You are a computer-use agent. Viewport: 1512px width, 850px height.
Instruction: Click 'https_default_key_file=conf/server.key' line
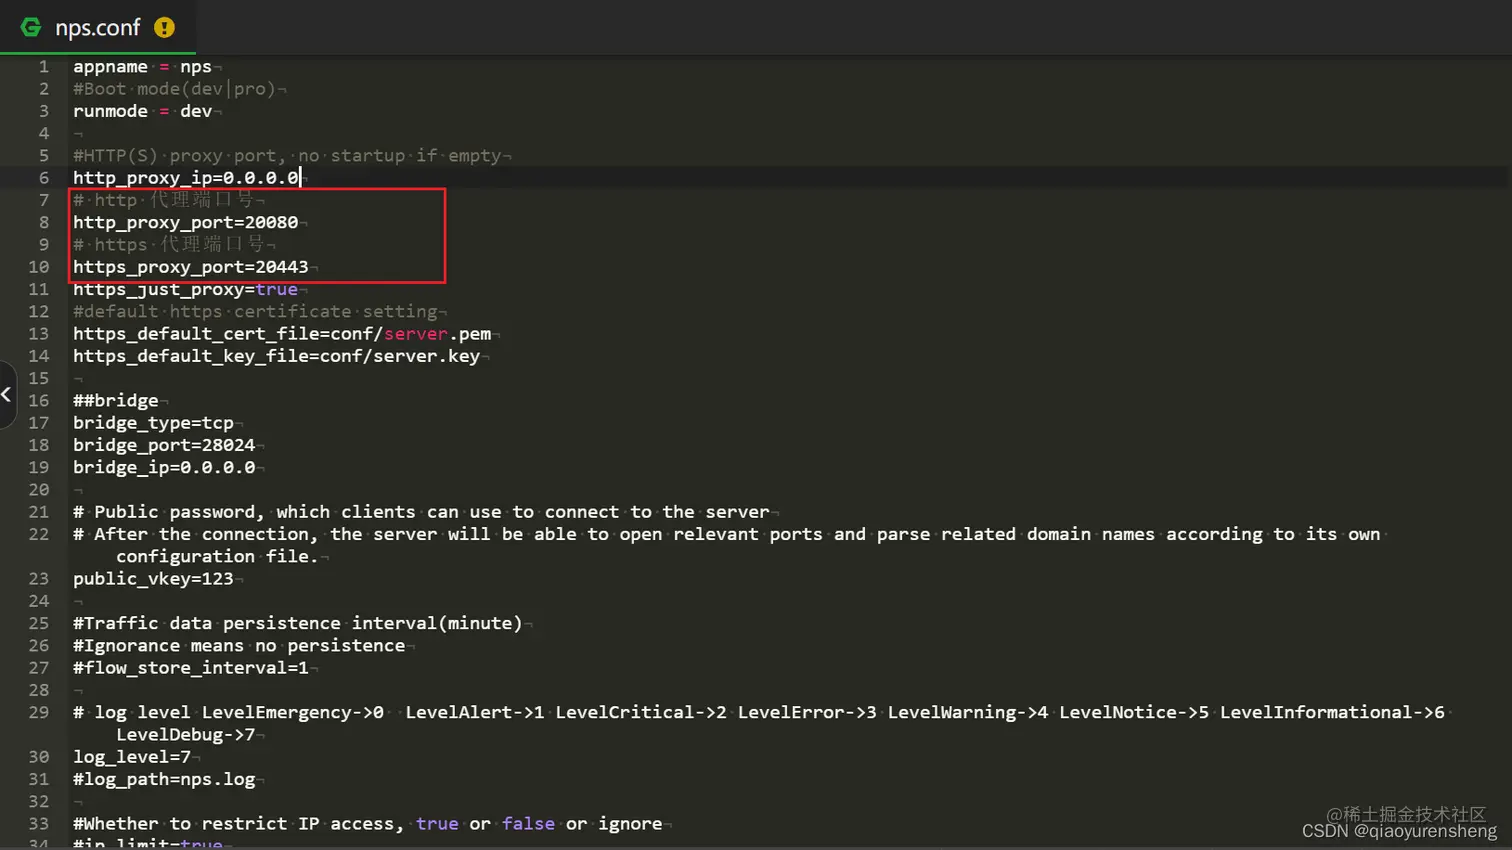tap(276, 356)
